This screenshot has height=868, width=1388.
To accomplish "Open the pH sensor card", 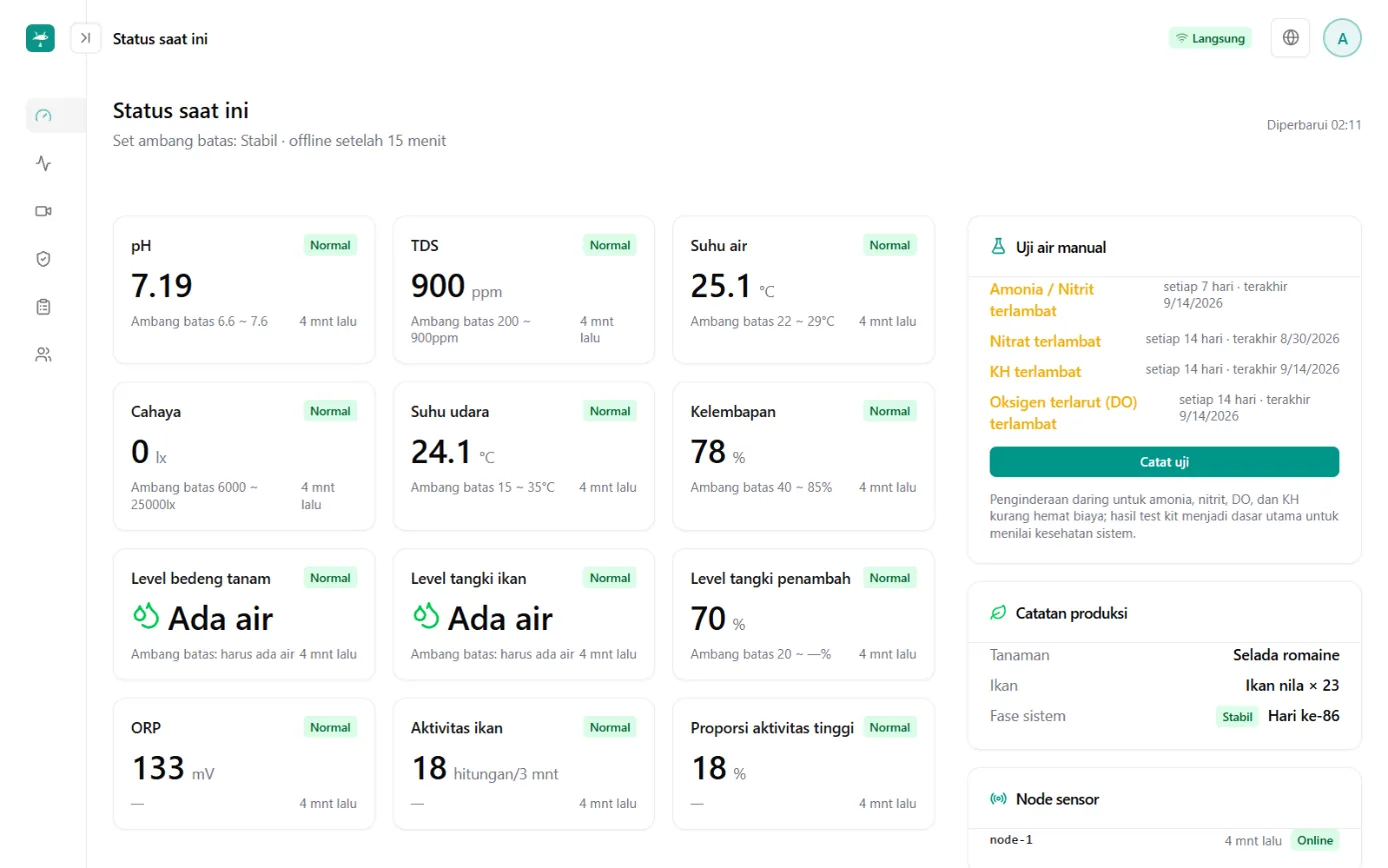I will point(244,290).
